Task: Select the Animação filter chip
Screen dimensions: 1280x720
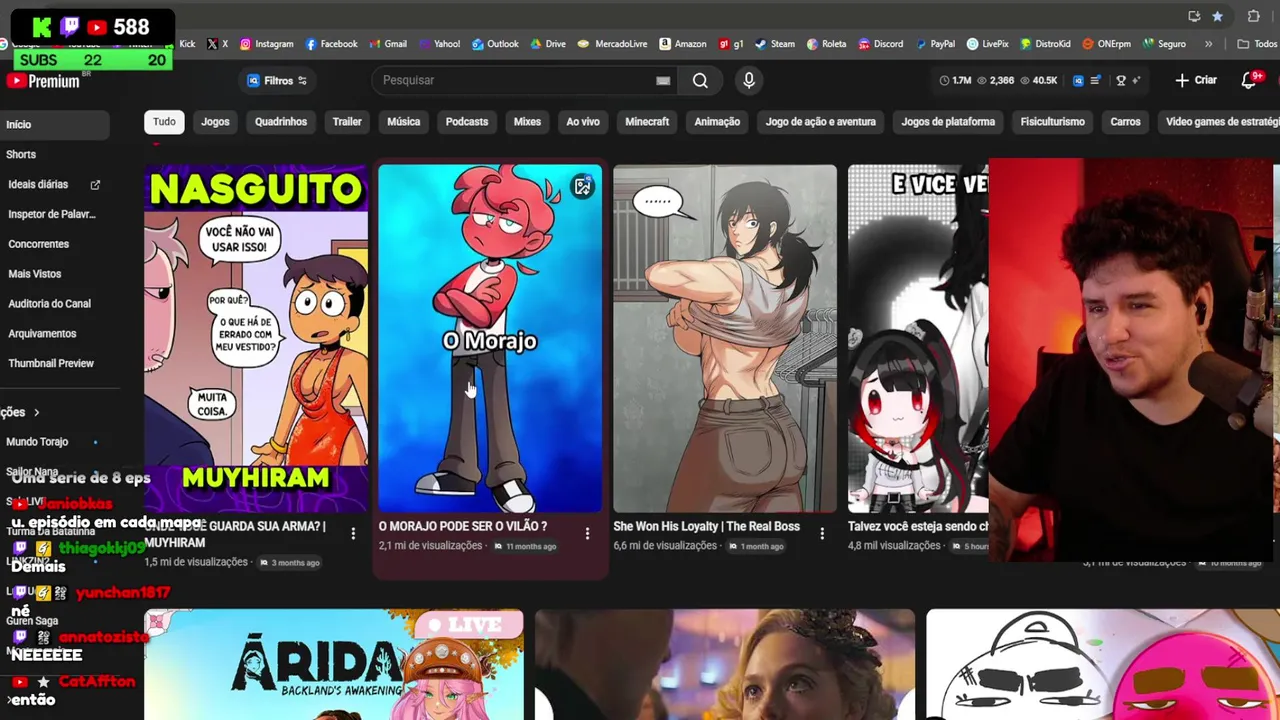Action: (x=717, y=121)
